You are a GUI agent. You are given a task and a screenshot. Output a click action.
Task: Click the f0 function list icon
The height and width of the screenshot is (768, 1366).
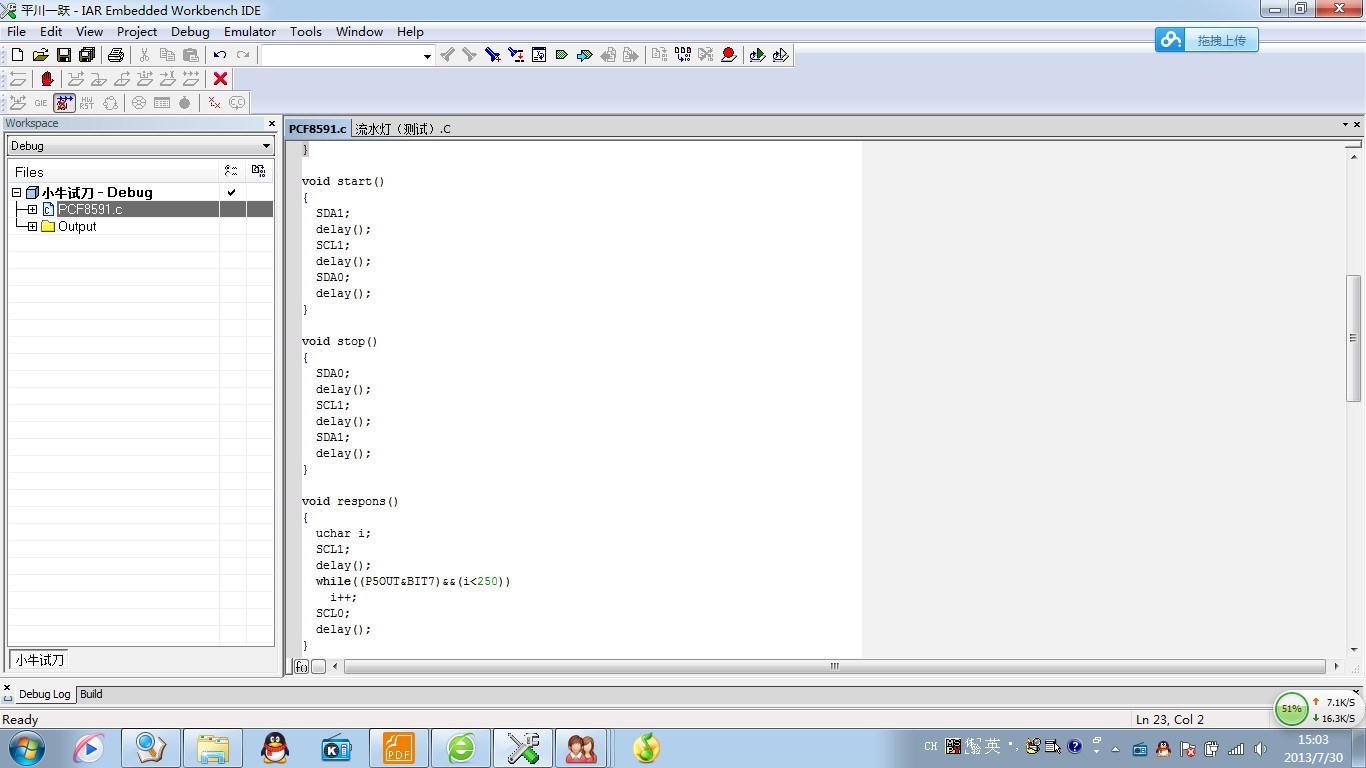click(x=301, y=667)
